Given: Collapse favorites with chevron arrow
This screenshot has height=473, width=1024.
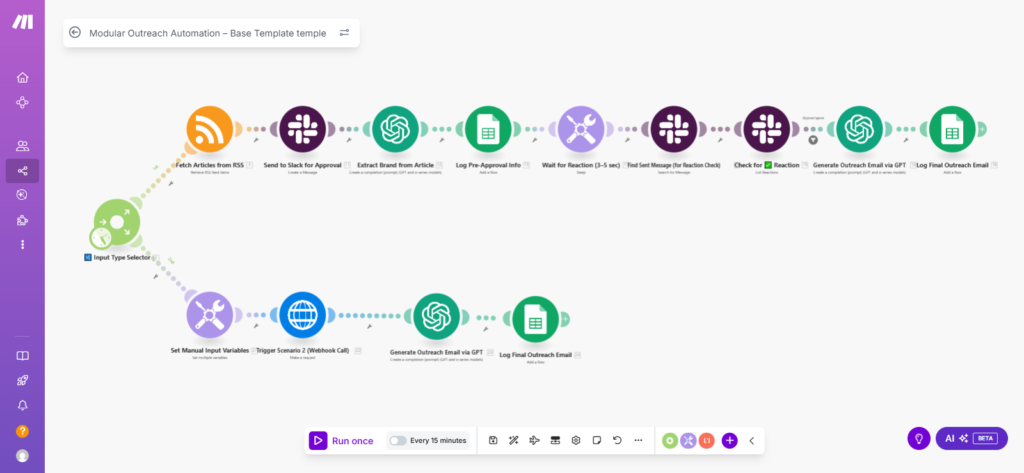Looking at the screenshot, I should coord(752,440).
